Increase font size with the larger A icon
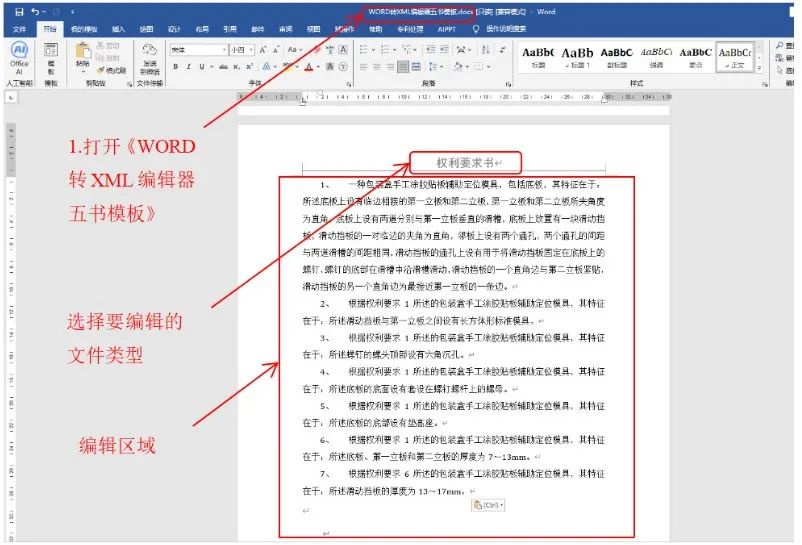The image size is (802, 545). (263, 50)
